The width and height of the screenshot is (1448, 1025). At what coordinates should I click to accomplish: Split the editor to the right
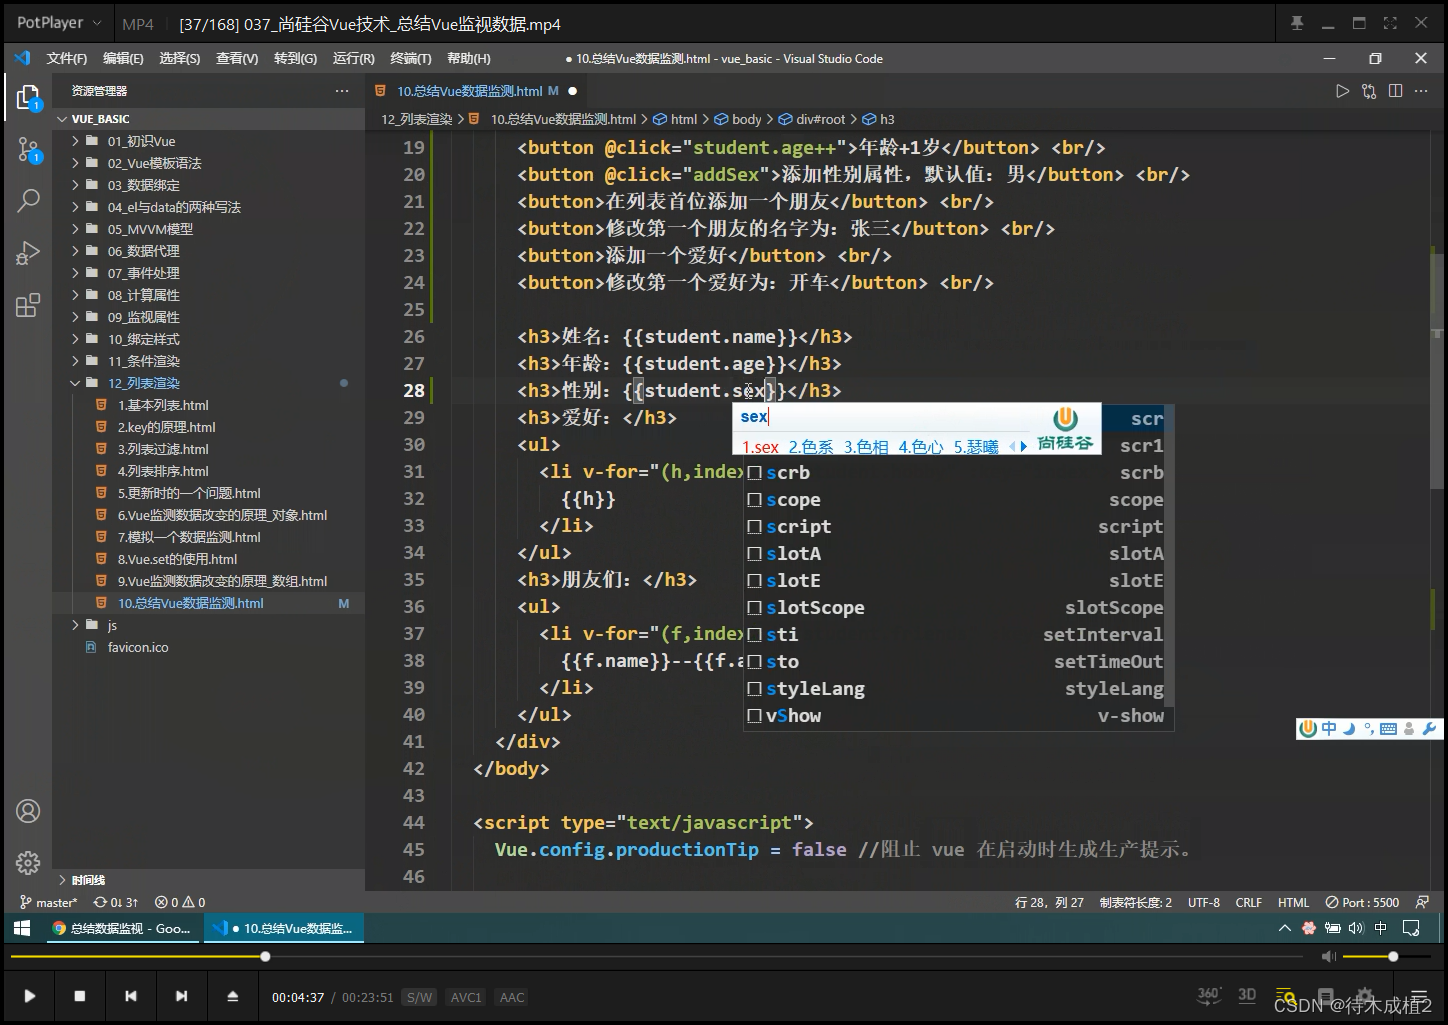(1396, 91)
